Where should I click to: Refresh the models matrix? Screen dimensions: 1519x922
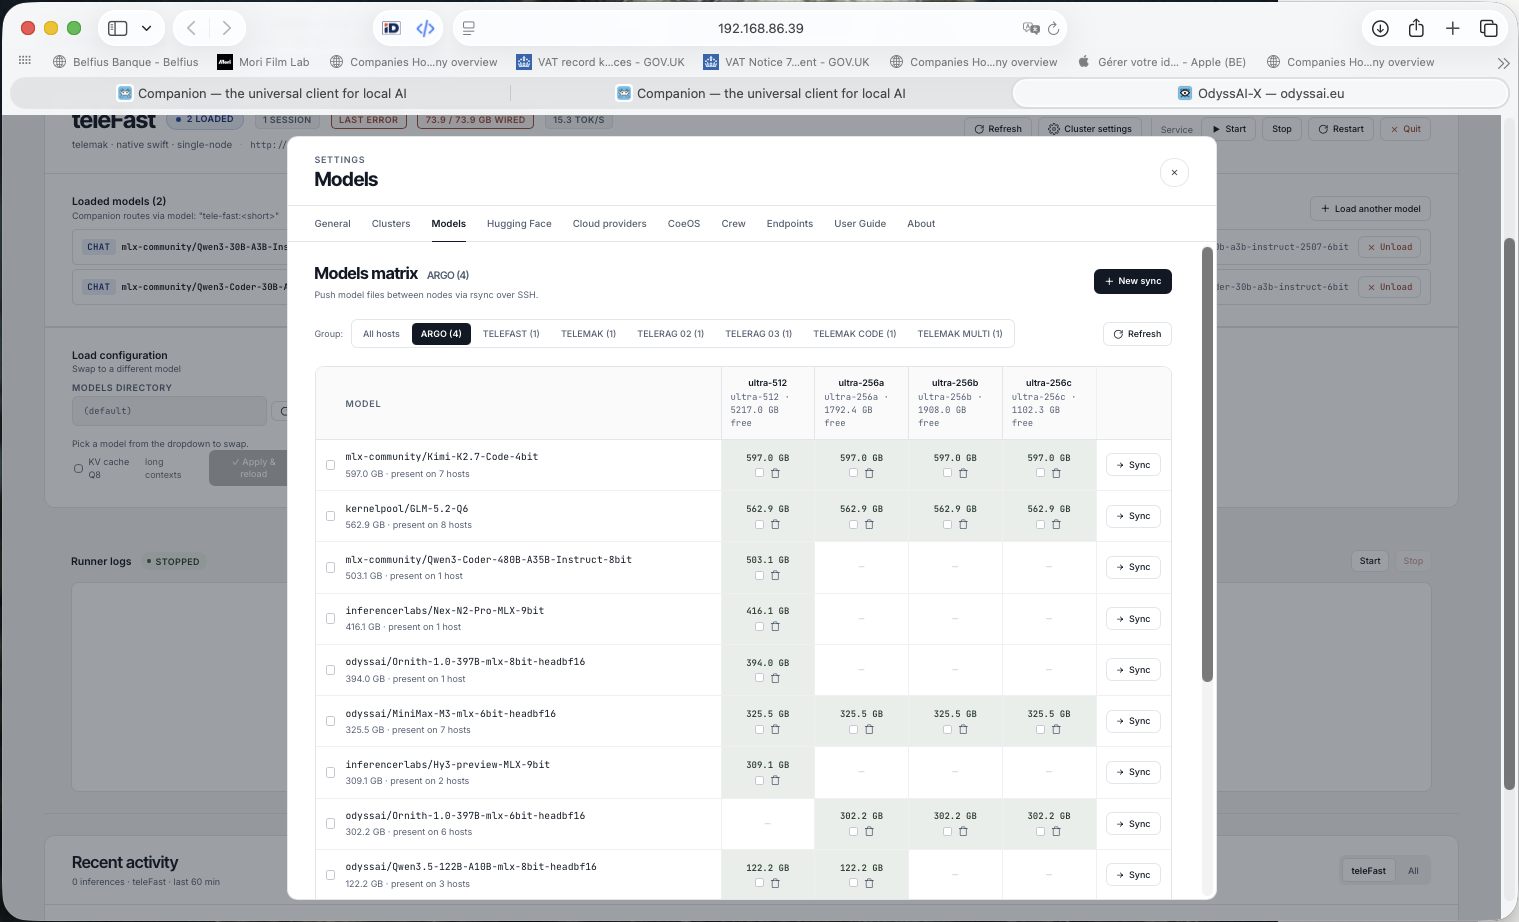[x=1137, y=334]
